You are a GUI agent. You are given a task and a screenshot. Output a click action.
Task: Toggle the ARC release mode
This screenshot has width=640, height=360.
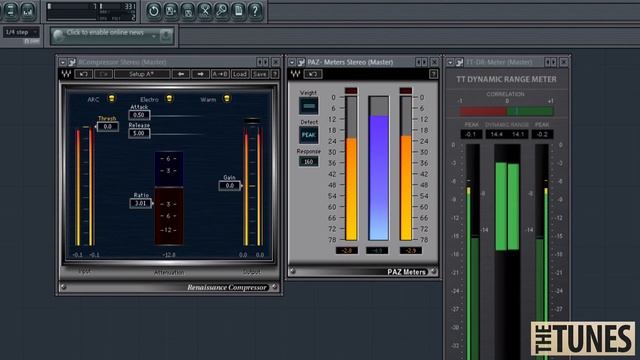pos(111,98)
